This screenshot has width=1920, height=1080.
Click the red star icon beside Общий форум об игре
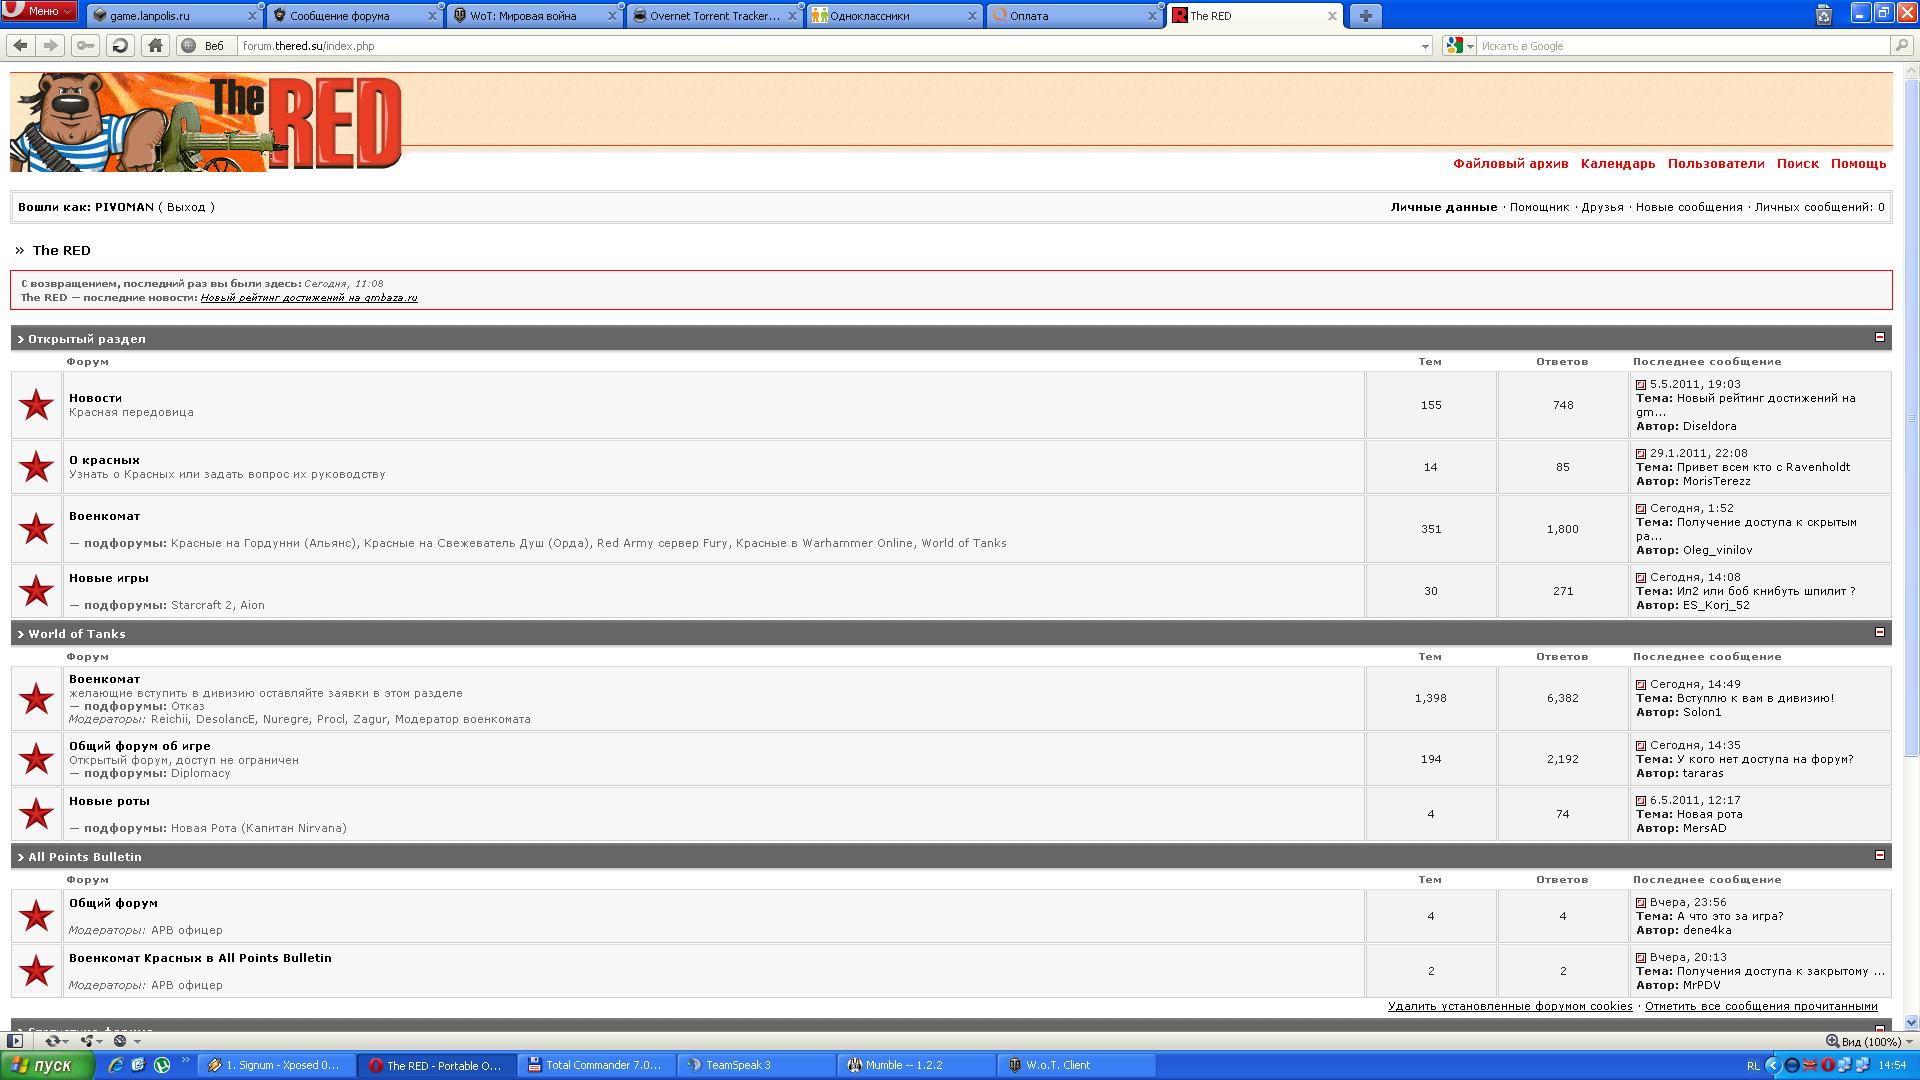pos(37,759)
